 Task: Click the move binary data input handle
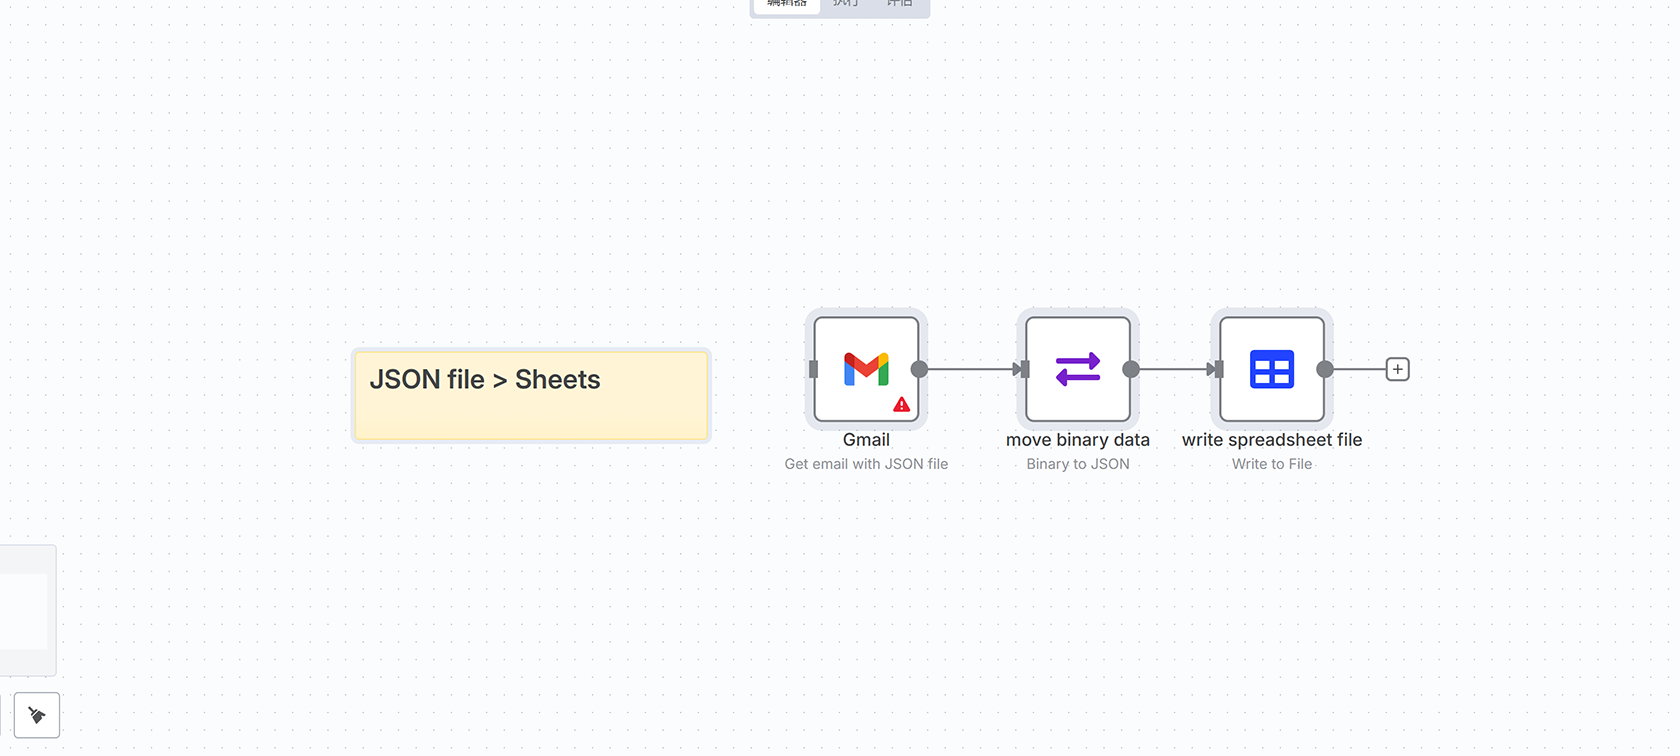[x=1022, y=369]
